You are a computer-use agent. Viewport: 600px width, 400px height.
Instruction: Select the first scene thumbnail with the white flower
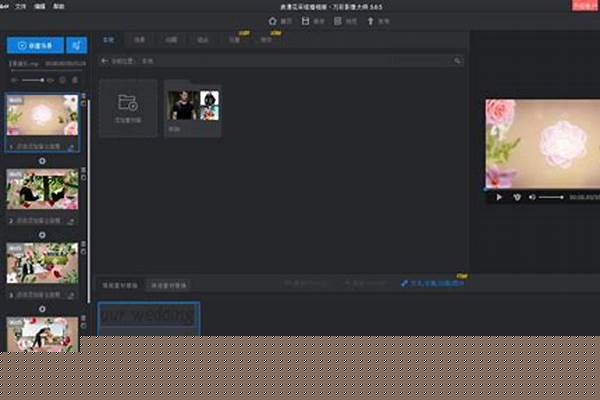(x=42, y=115)
